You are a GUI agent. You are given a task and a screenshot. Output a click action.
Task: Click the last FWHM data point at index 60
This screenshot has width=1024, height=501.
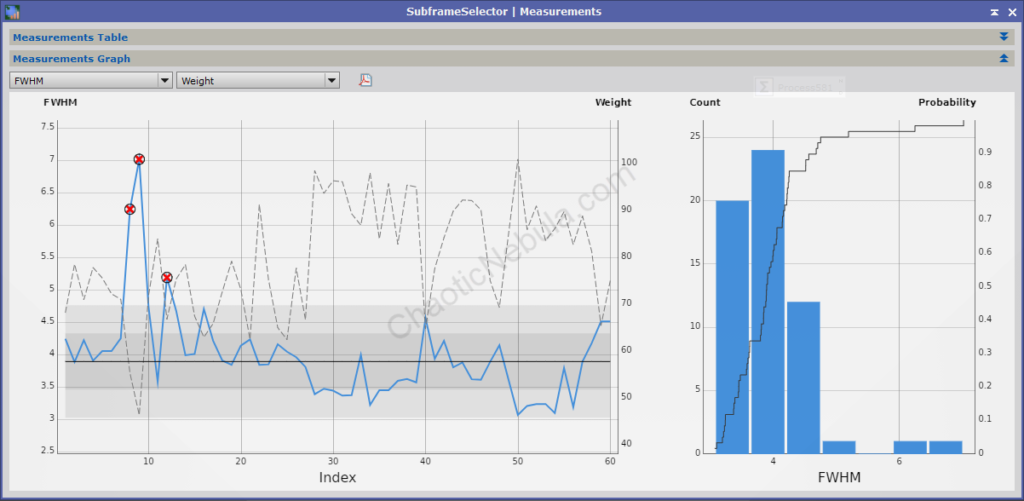tap(610, 321)
